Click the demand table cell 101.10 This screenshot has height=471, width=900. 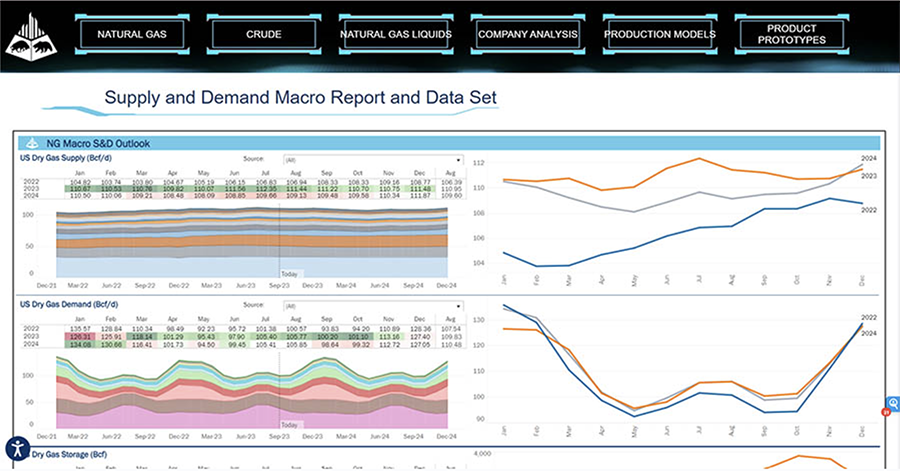[x=358, y=336]
